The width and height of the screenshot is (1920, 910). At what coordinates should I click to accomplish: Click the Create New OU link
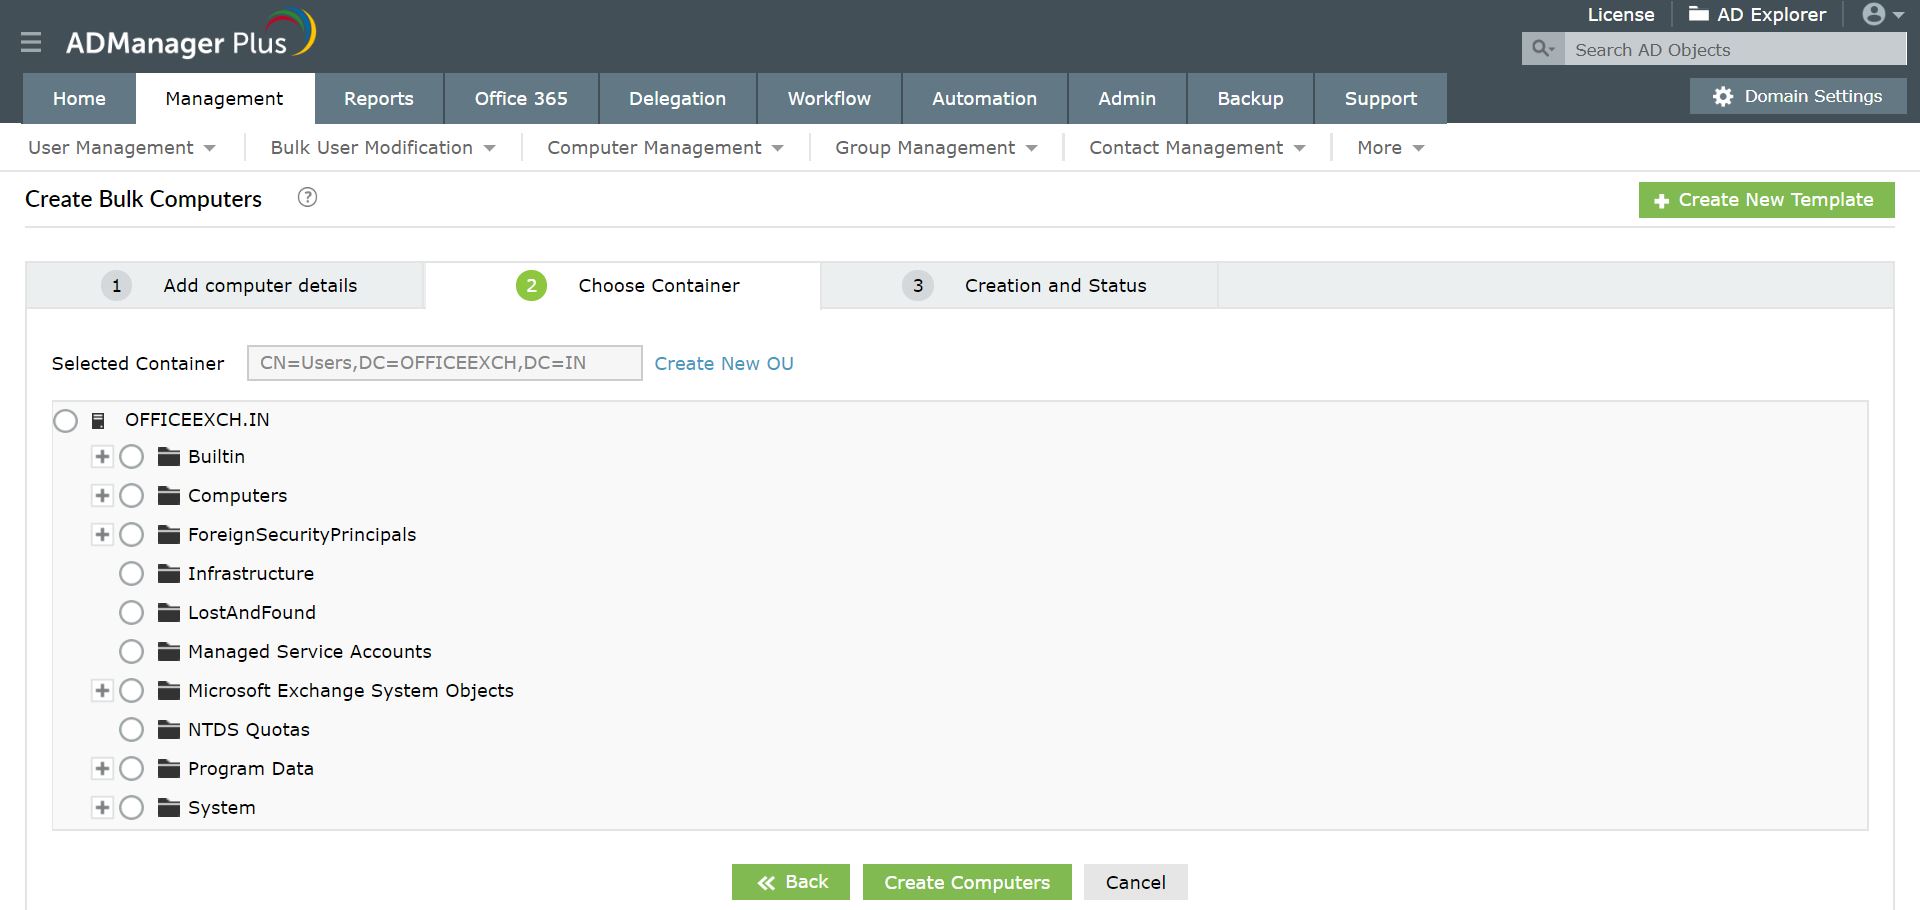coord(724,363)
